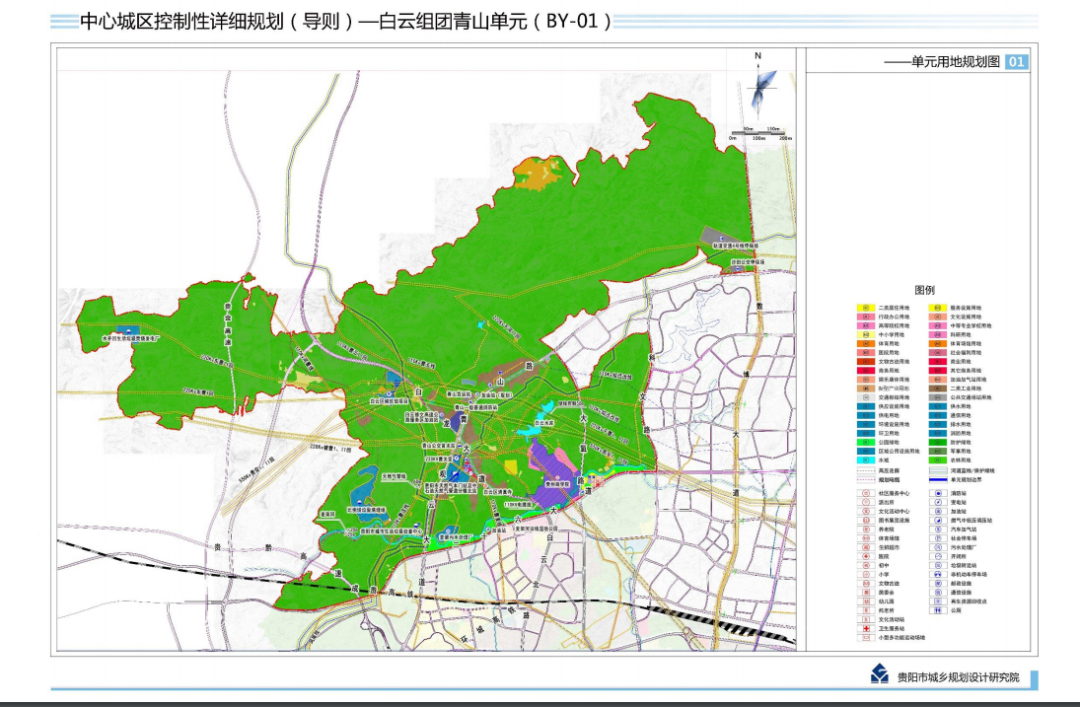Click the 社会停车场 parking legend icon
Viewport: 1080px width, 707px height.
point(939,538)
